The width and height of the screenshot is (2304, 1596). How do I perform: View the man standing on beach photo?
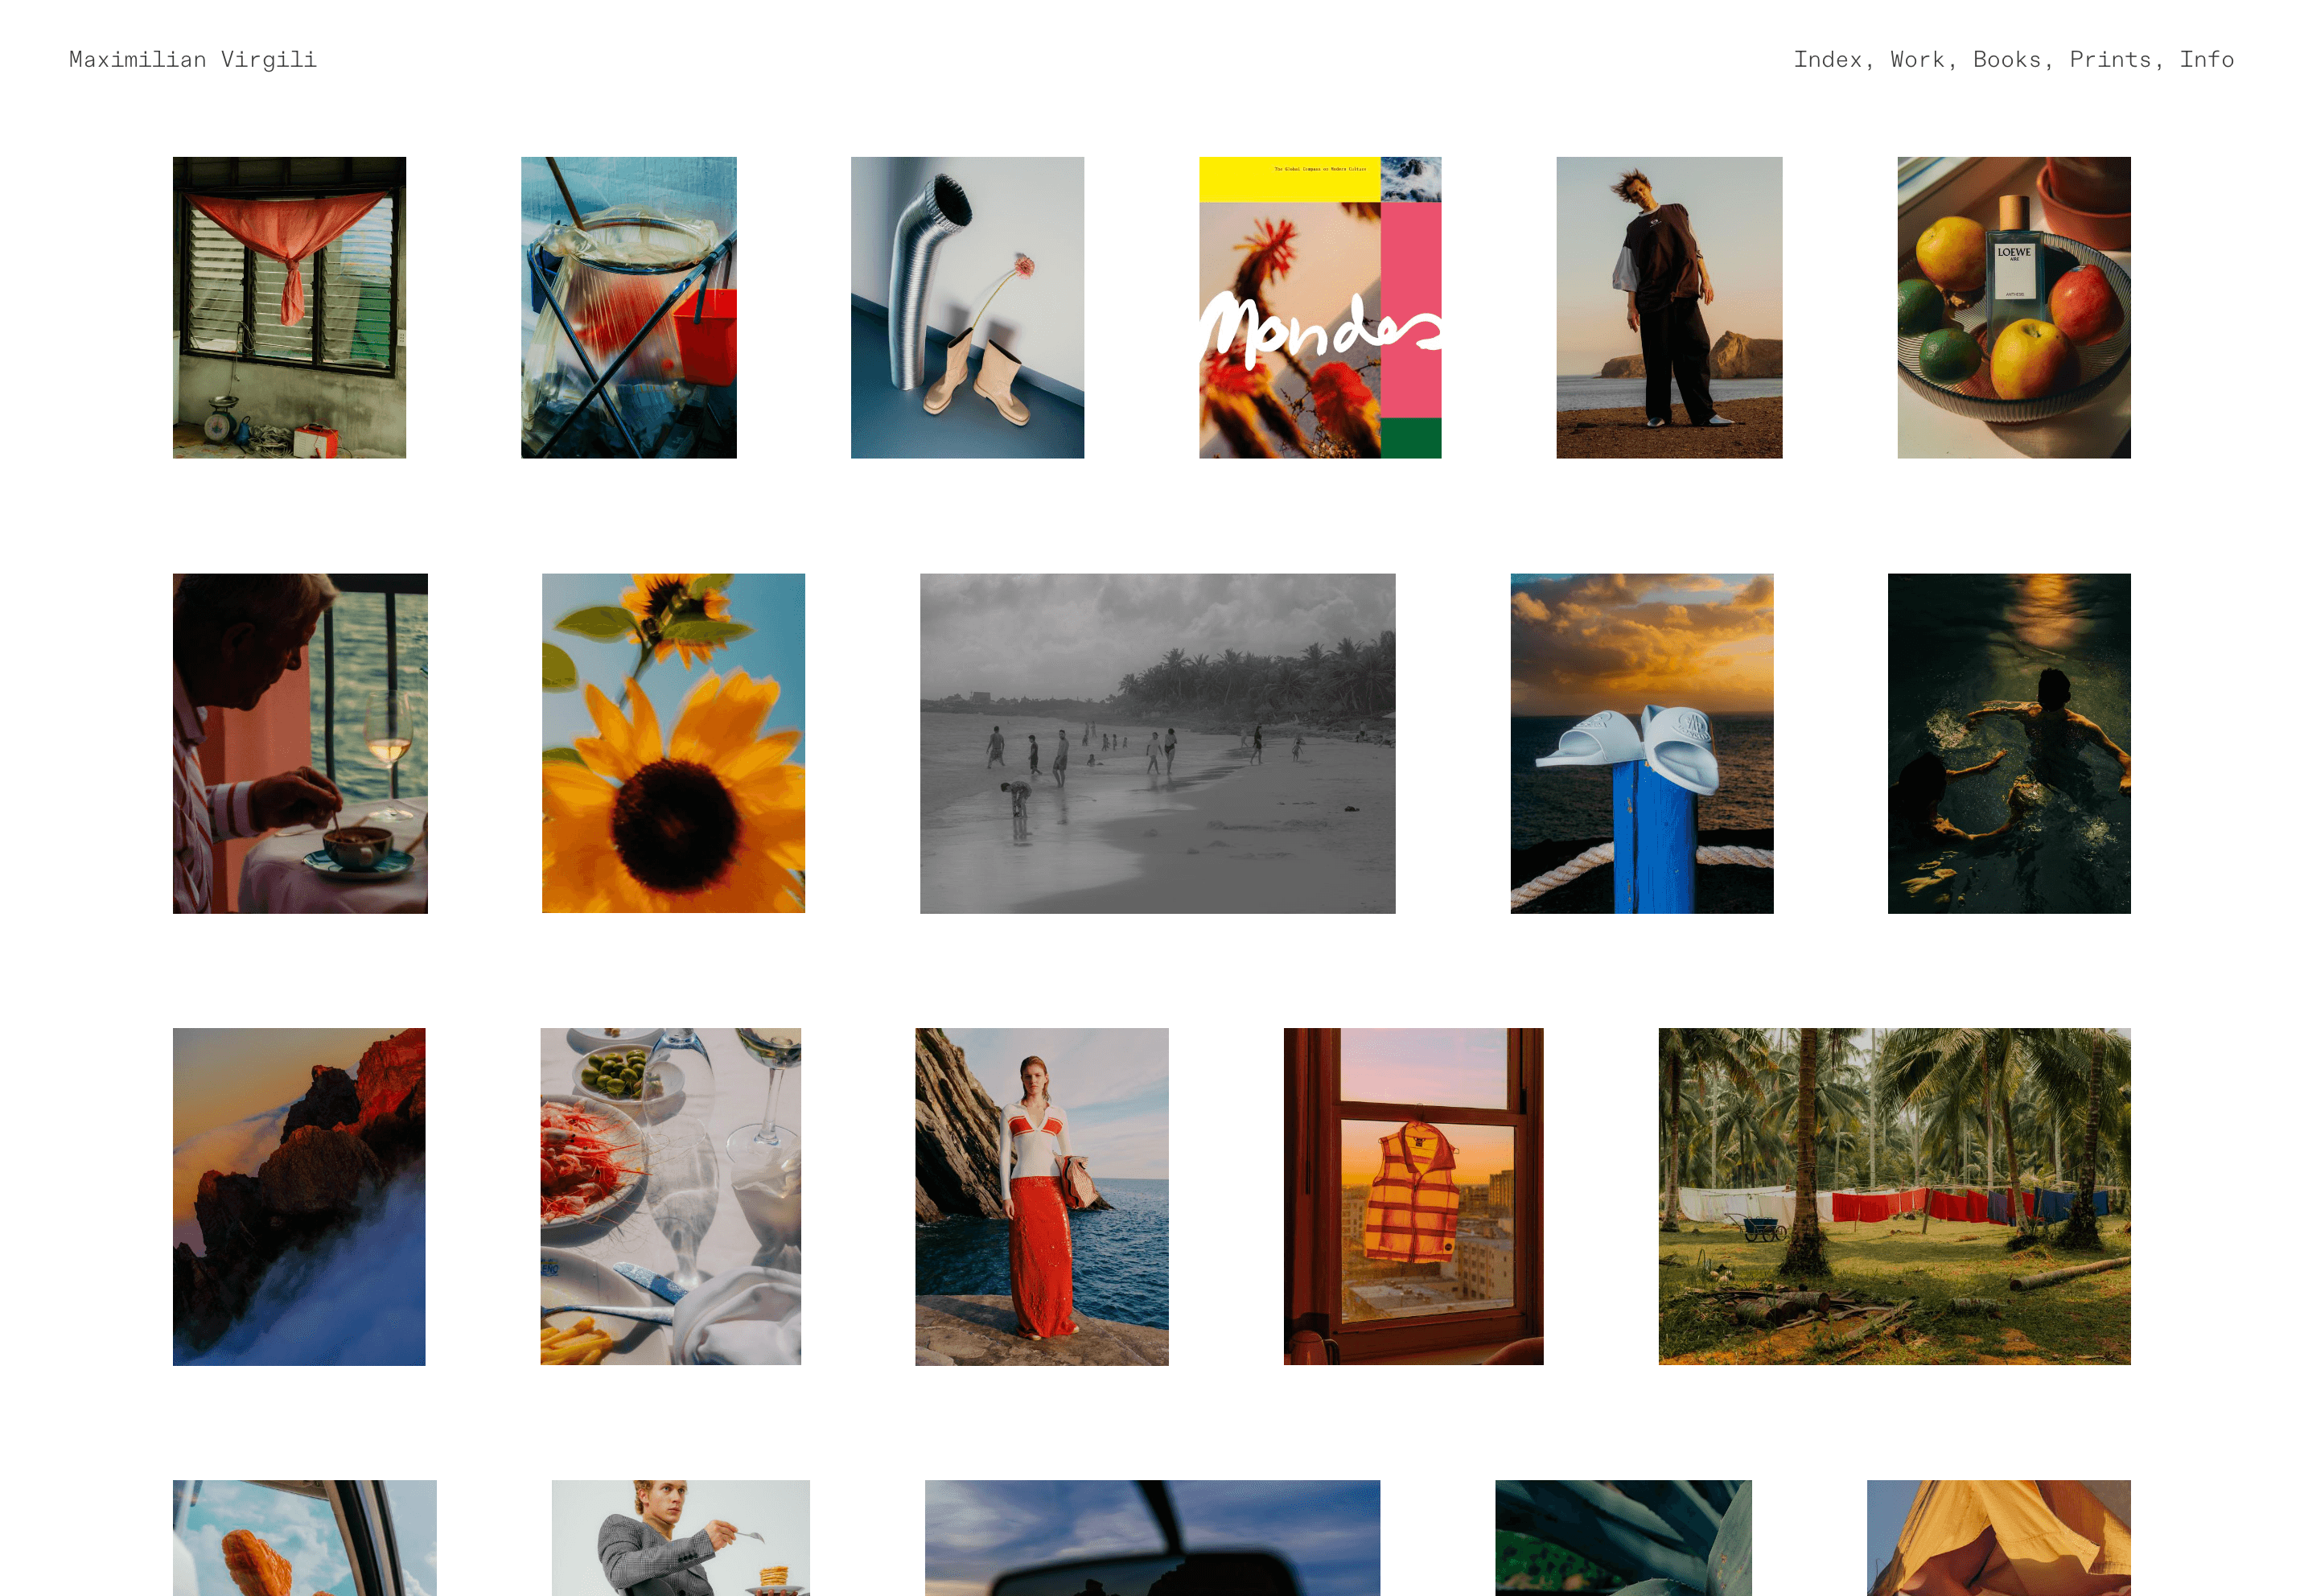click(1668, 307)
